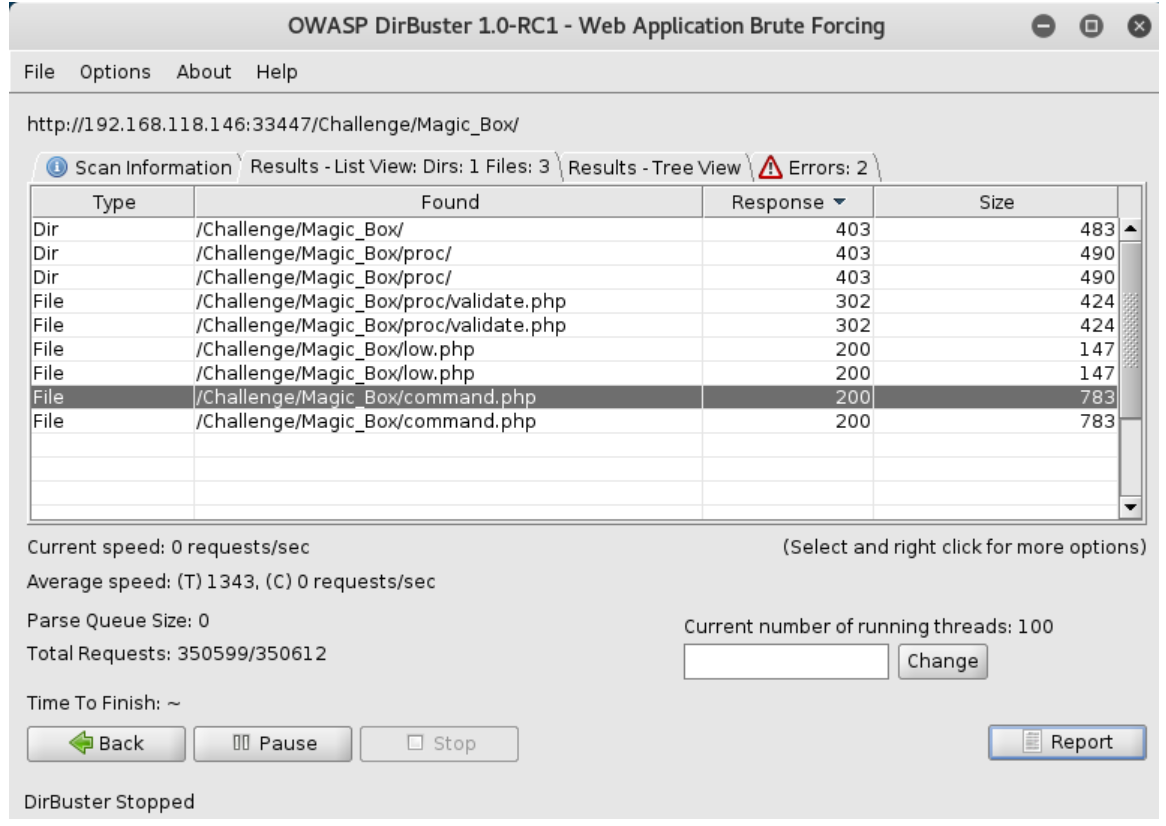Click the document icon on Report button
The image size is (1166, 826).
1032,741
